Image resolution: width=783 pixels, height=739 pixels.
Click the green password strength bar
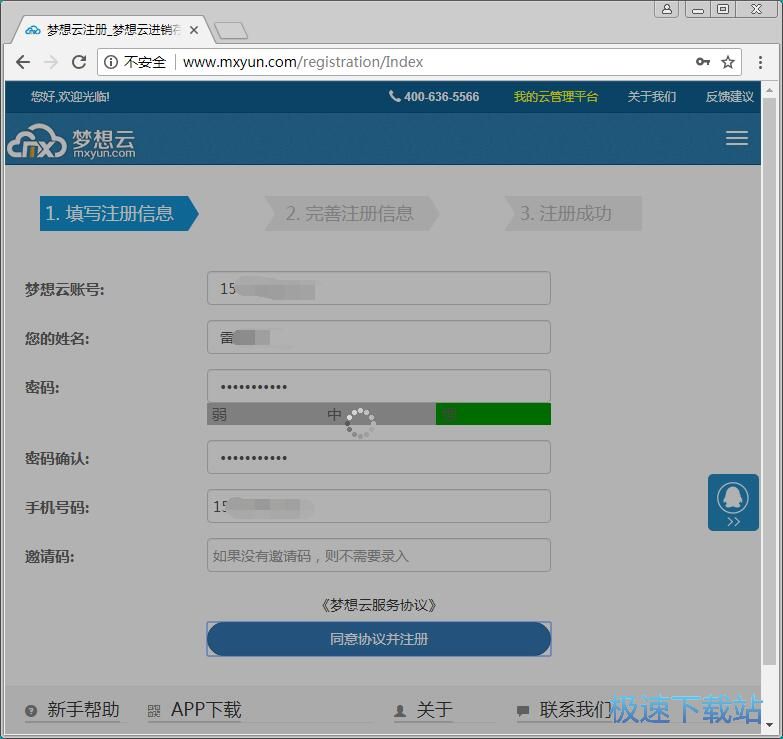[x=493, y=414]
